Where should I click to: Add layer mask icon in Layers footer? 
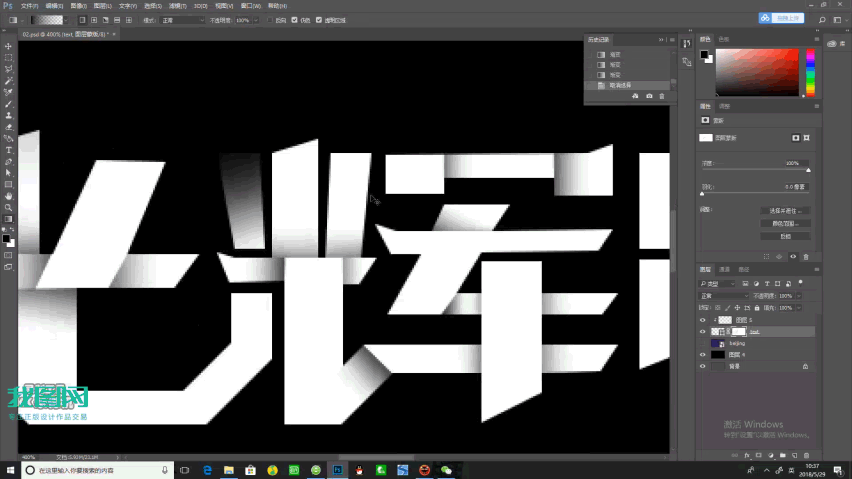(759, 456)
